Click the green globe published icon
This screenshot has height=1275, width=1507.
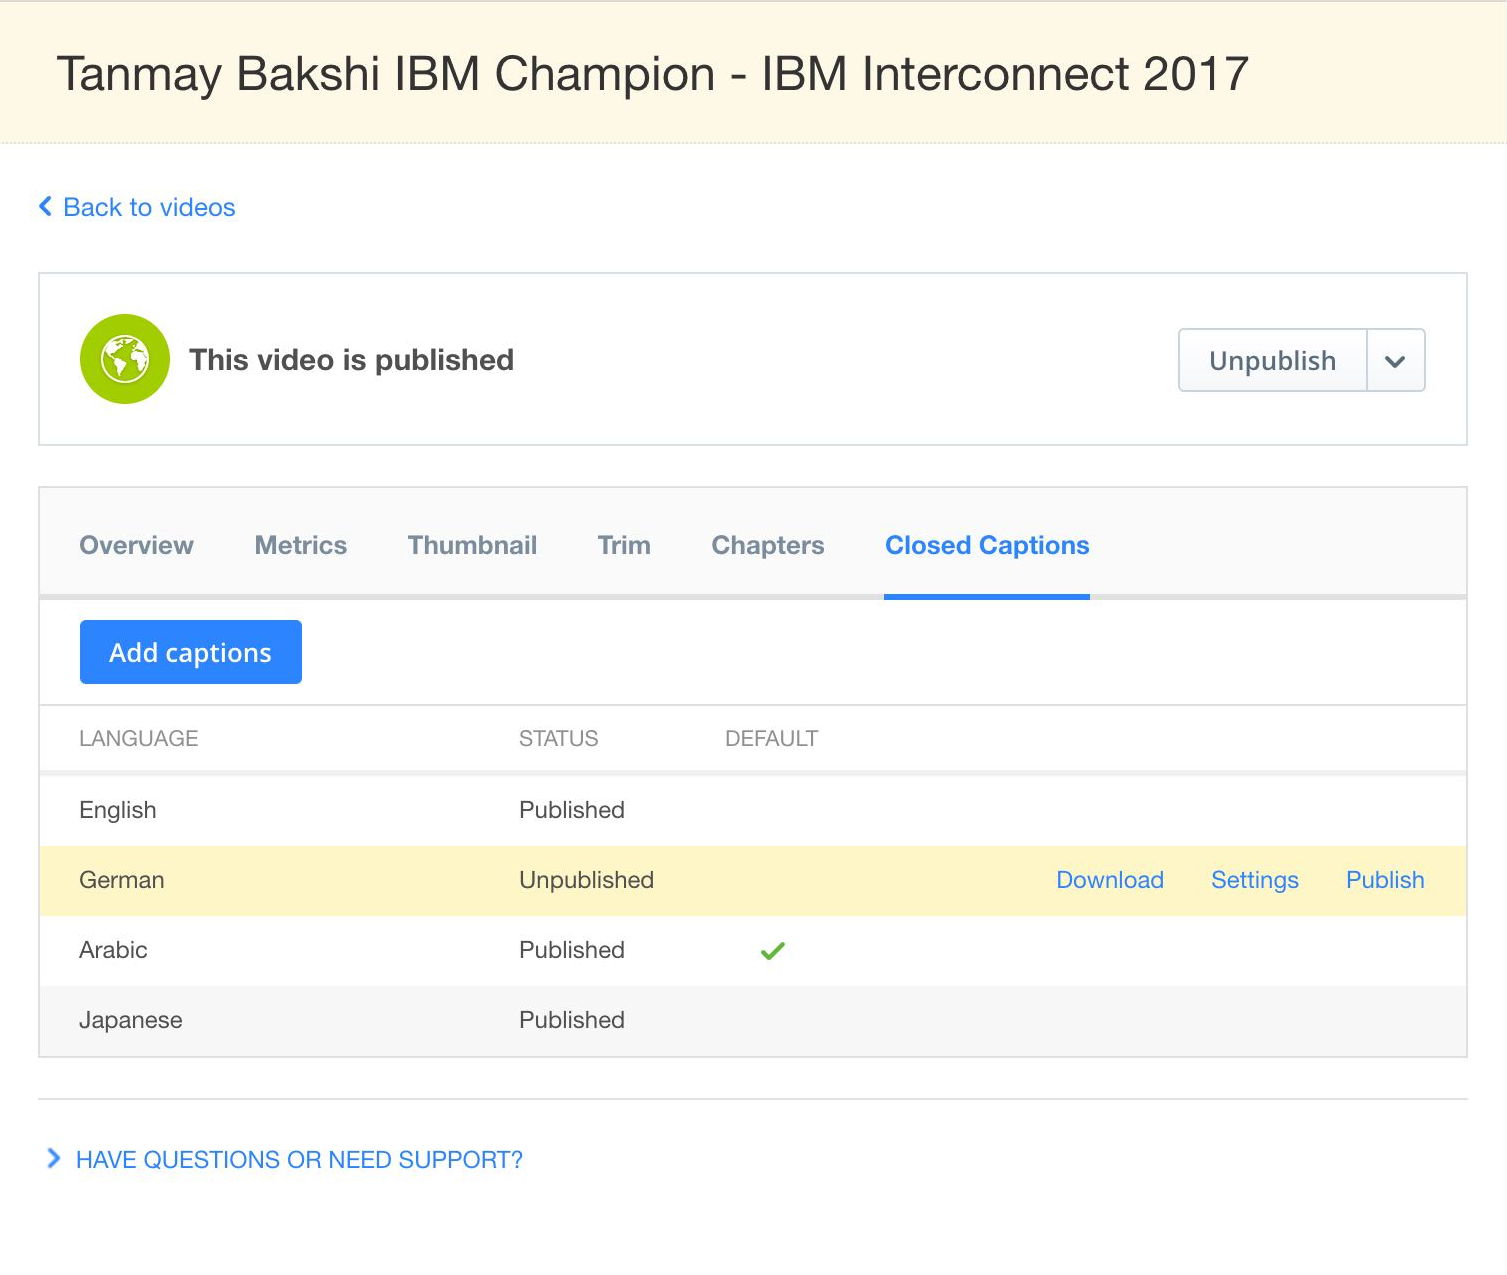(125, 359)
